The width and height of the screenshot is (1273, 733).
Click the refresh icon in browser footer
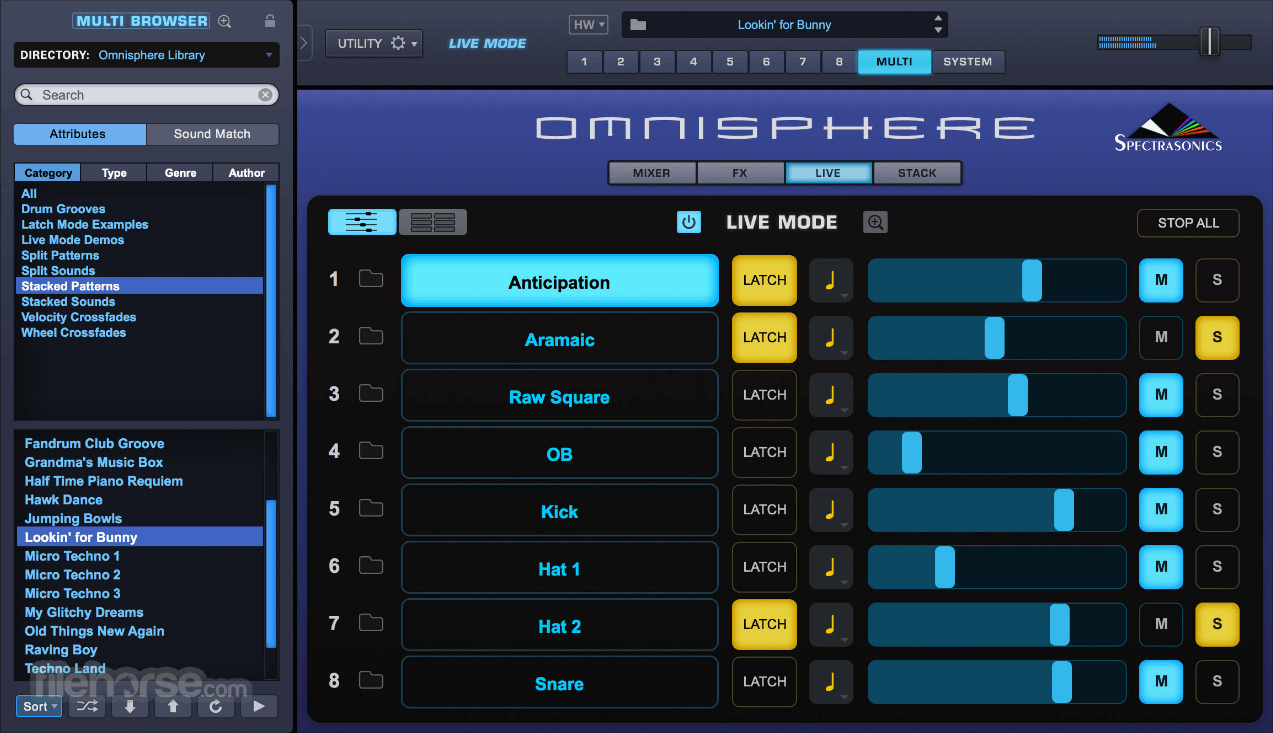(x=216, y=706)
